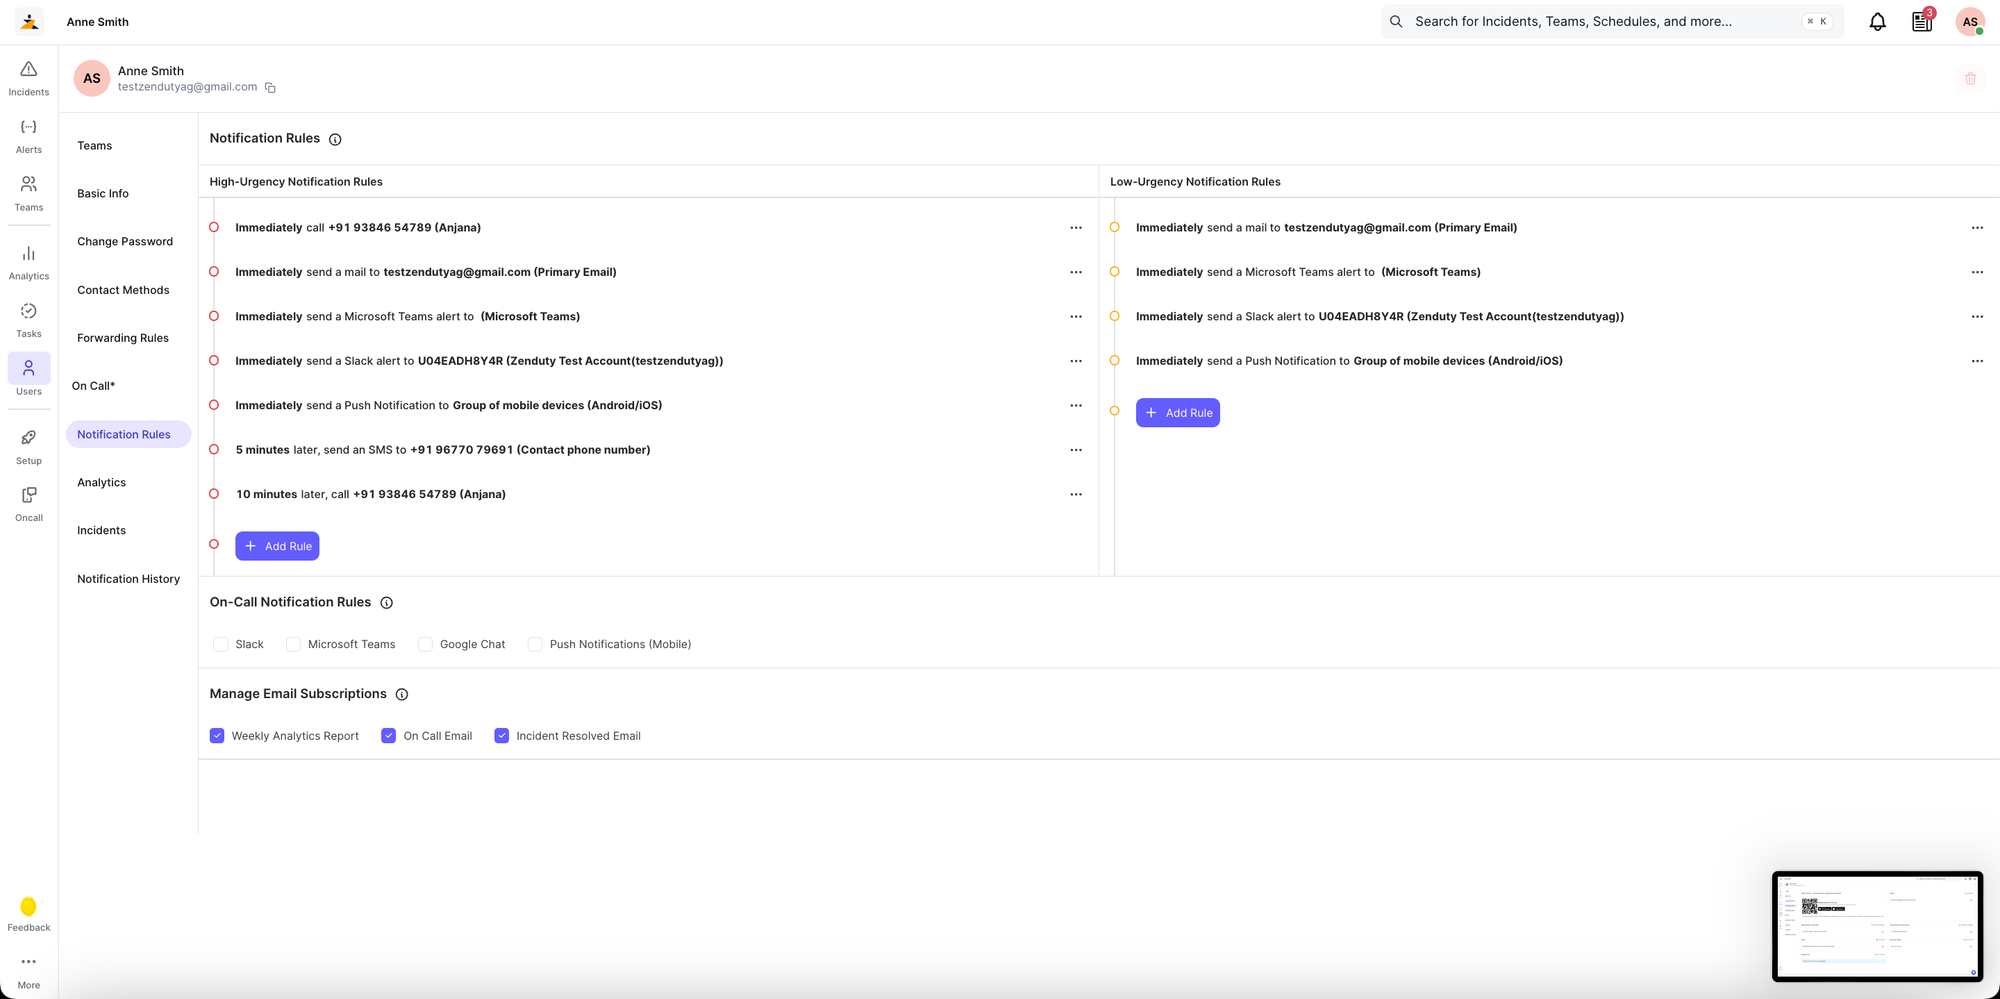Image resolution: width=2000 pixels, height=999 pixels.
Task: Click the 'High-Urgency Notification Rules' heading
Action: click(x=296, y=182)
